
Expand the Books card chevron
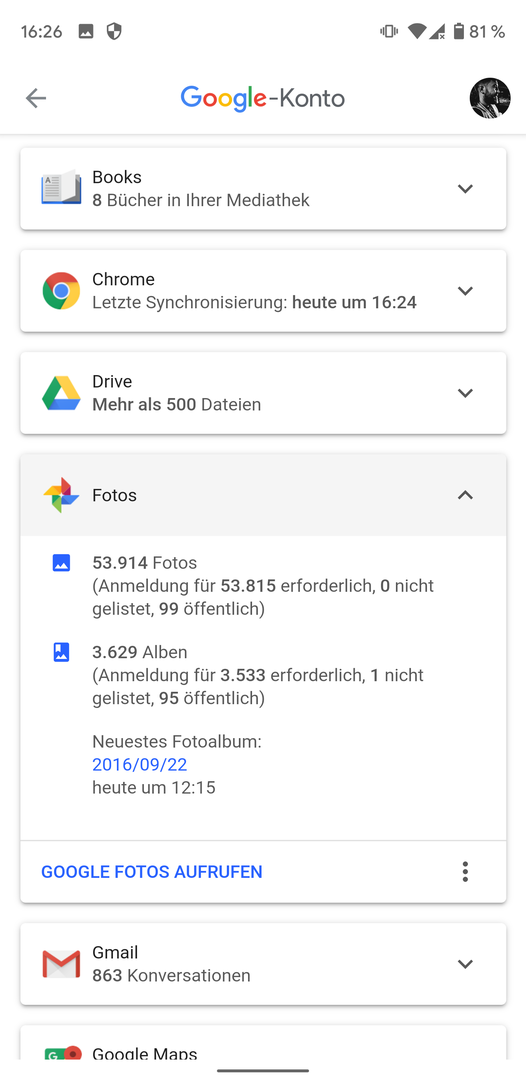[x=465, y=189]
